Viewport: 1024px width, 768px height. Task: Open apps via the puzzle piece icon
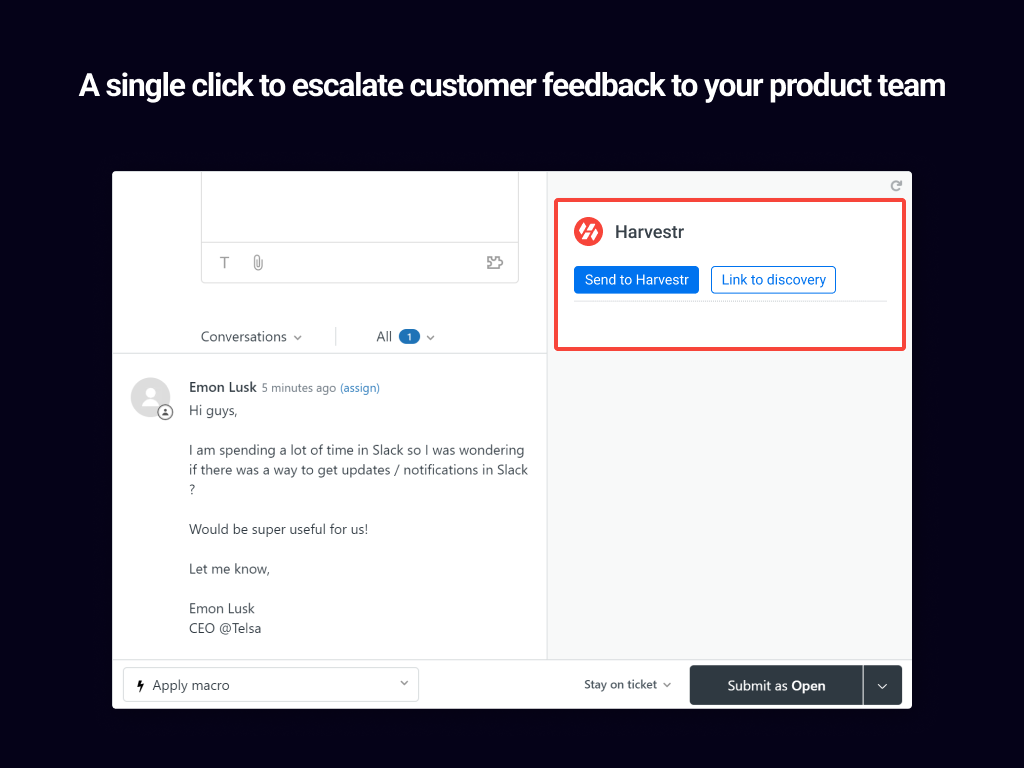tap(494, 263)
